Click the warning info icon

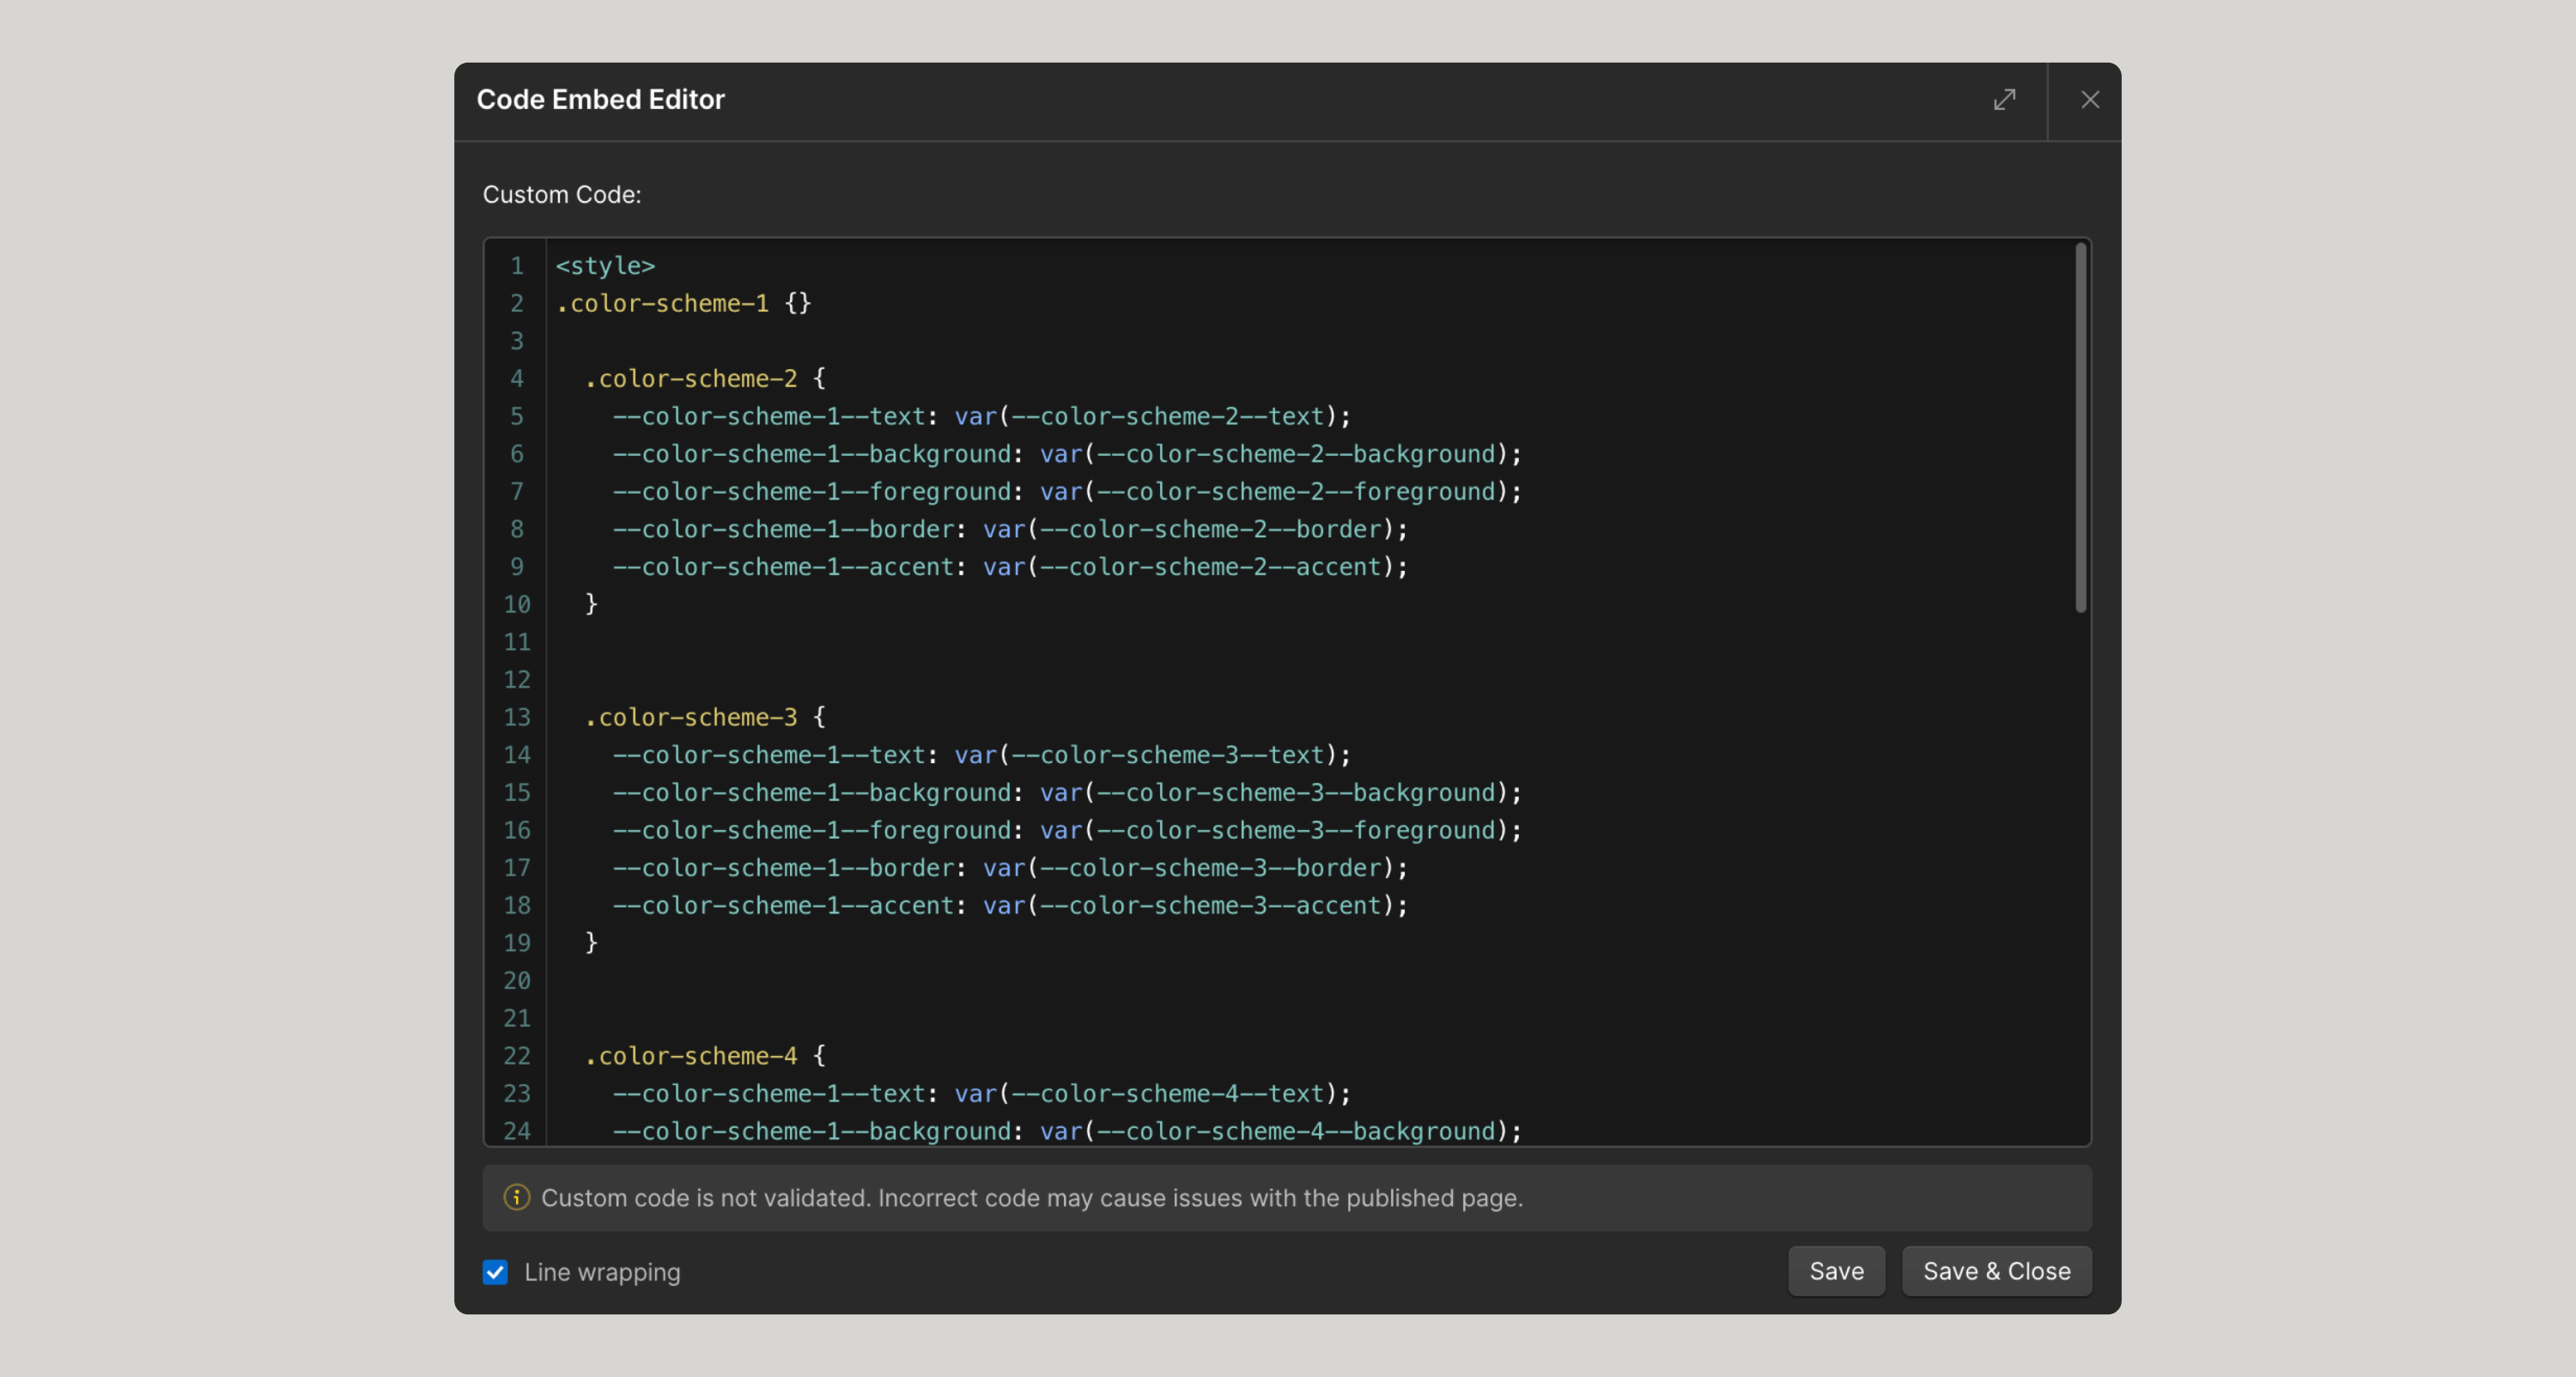pyautogui.click(x=516, y=1197)
